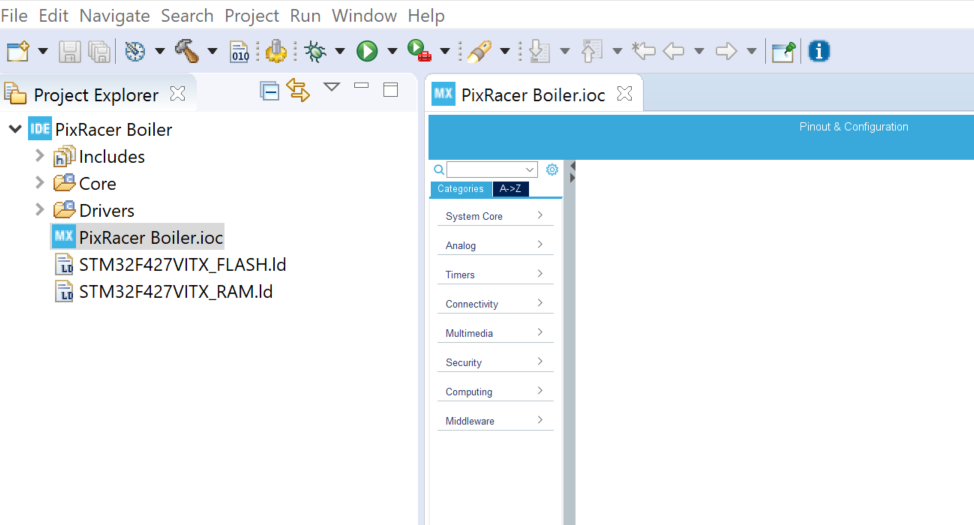Click the Save All icon
The height and width of the screenshot is (525, 974).
point(99,52)
